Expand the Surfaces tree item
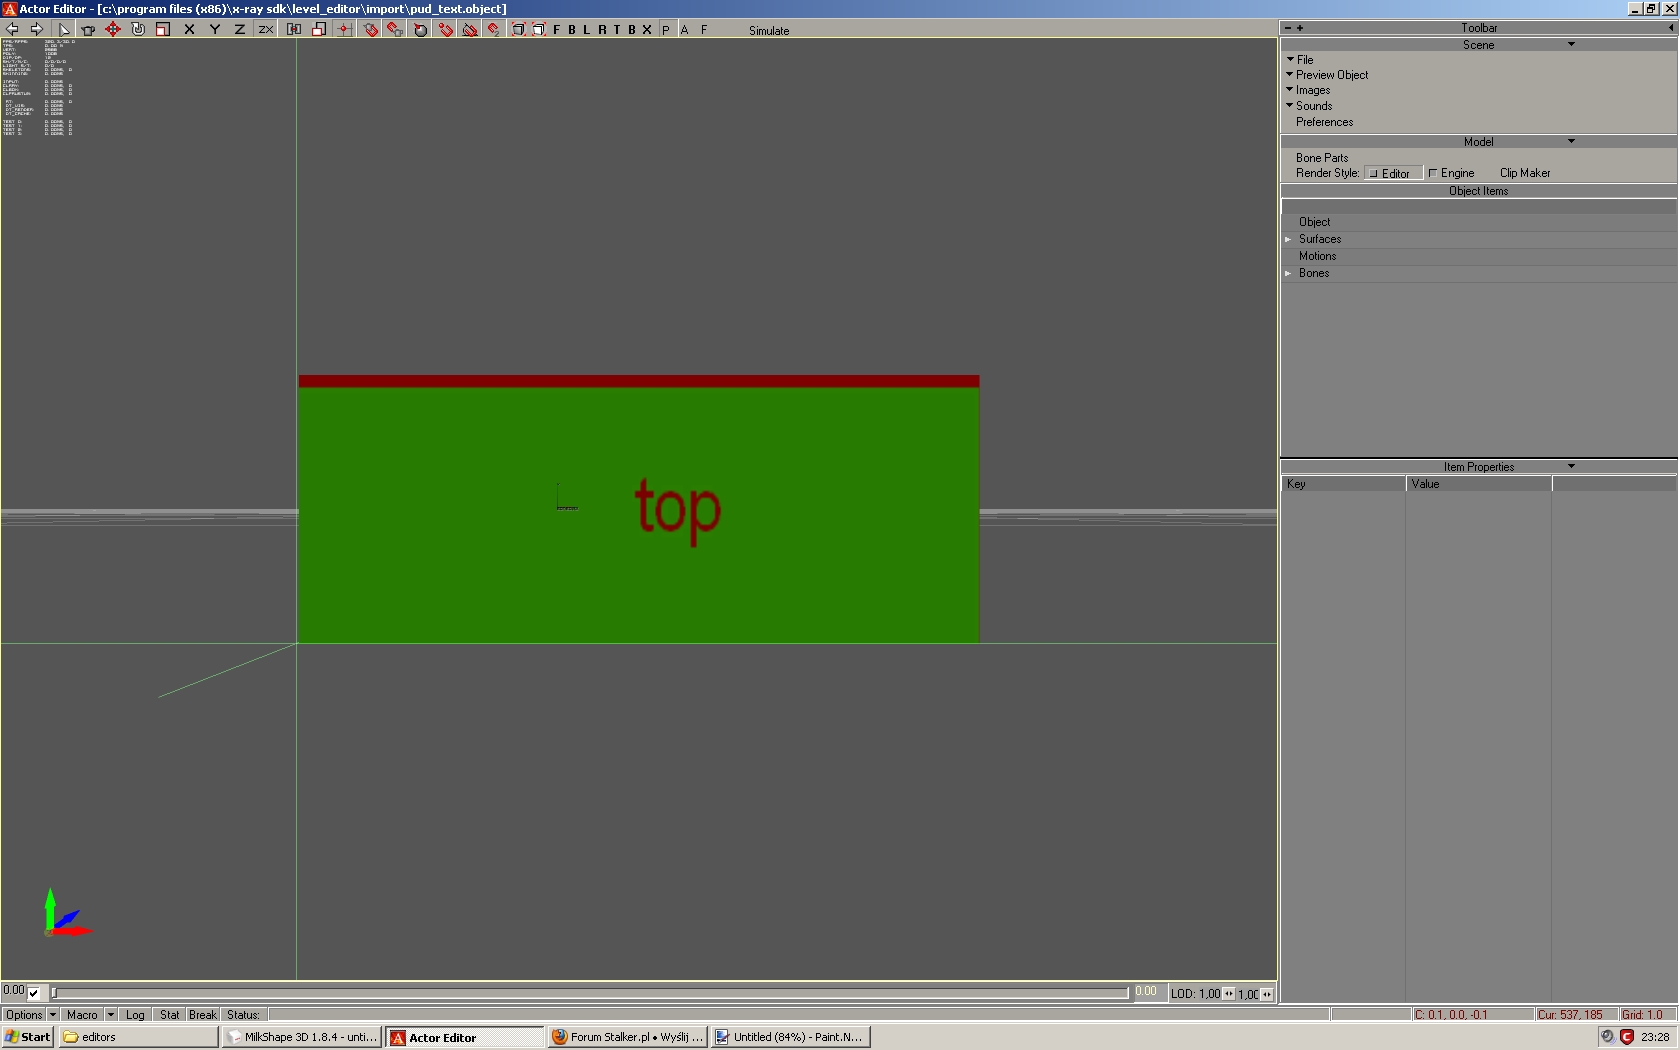This screenshot has width=1680, height=1050. (x=1289, y=239)
